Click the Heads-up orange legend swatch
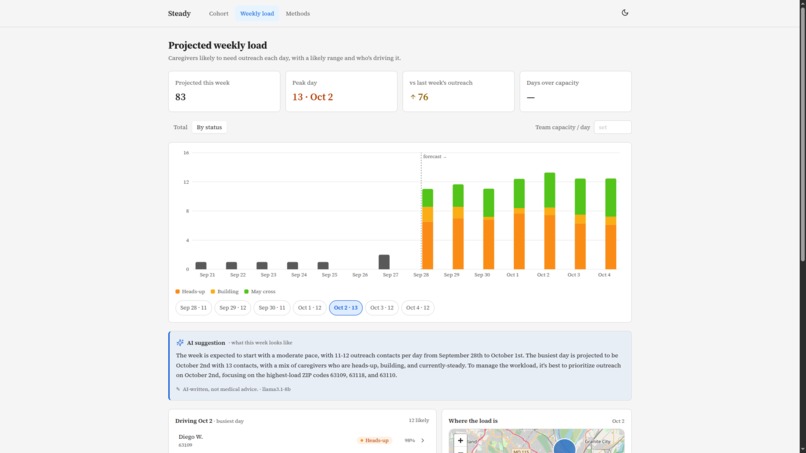 point(177,292)
